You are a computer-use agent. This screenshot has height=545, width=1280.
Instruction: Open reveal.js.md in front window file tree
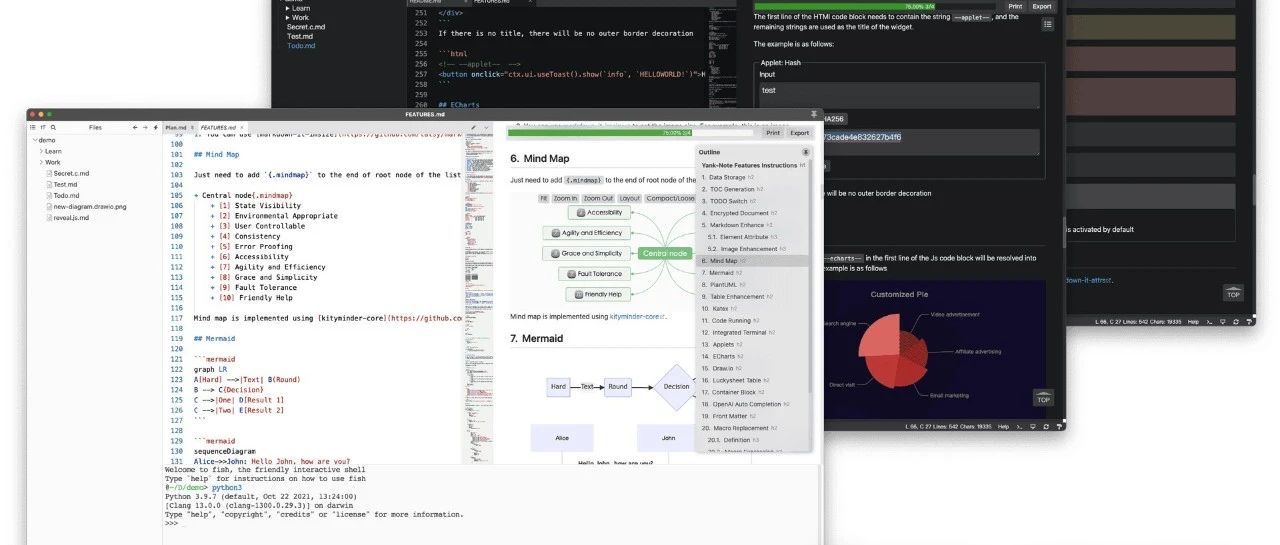(x=70, y=217)
